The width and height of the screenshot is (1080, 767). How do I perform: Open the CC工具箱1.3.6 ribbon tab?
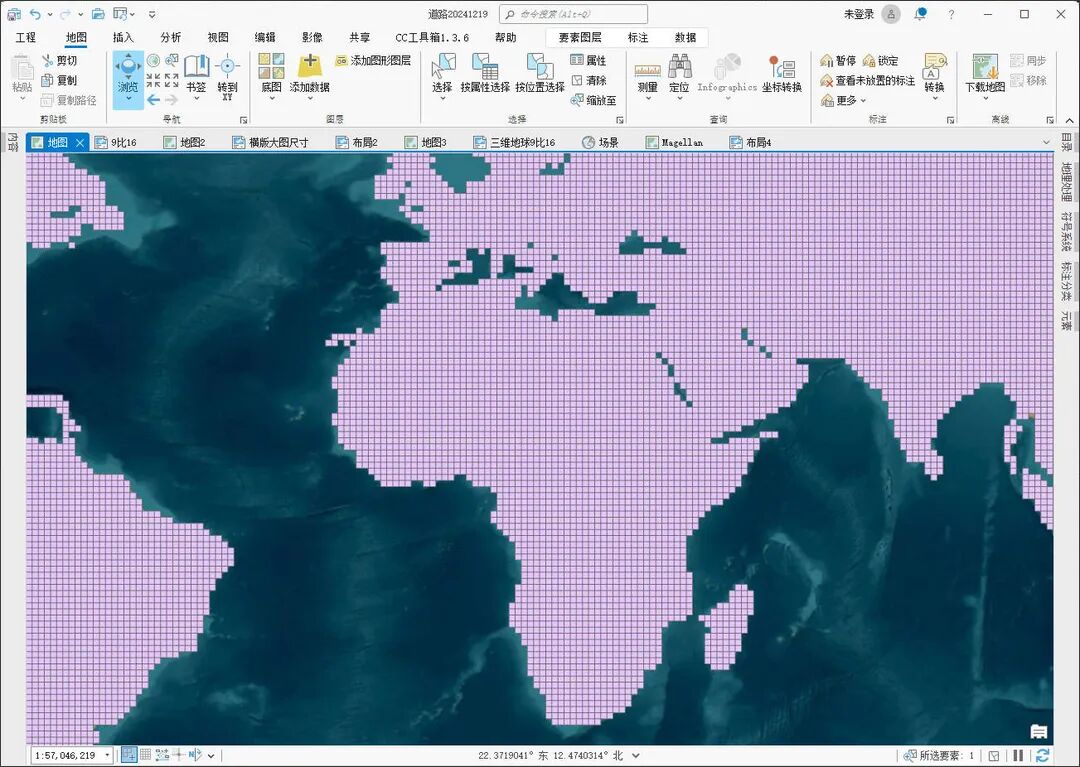point(432,37)
